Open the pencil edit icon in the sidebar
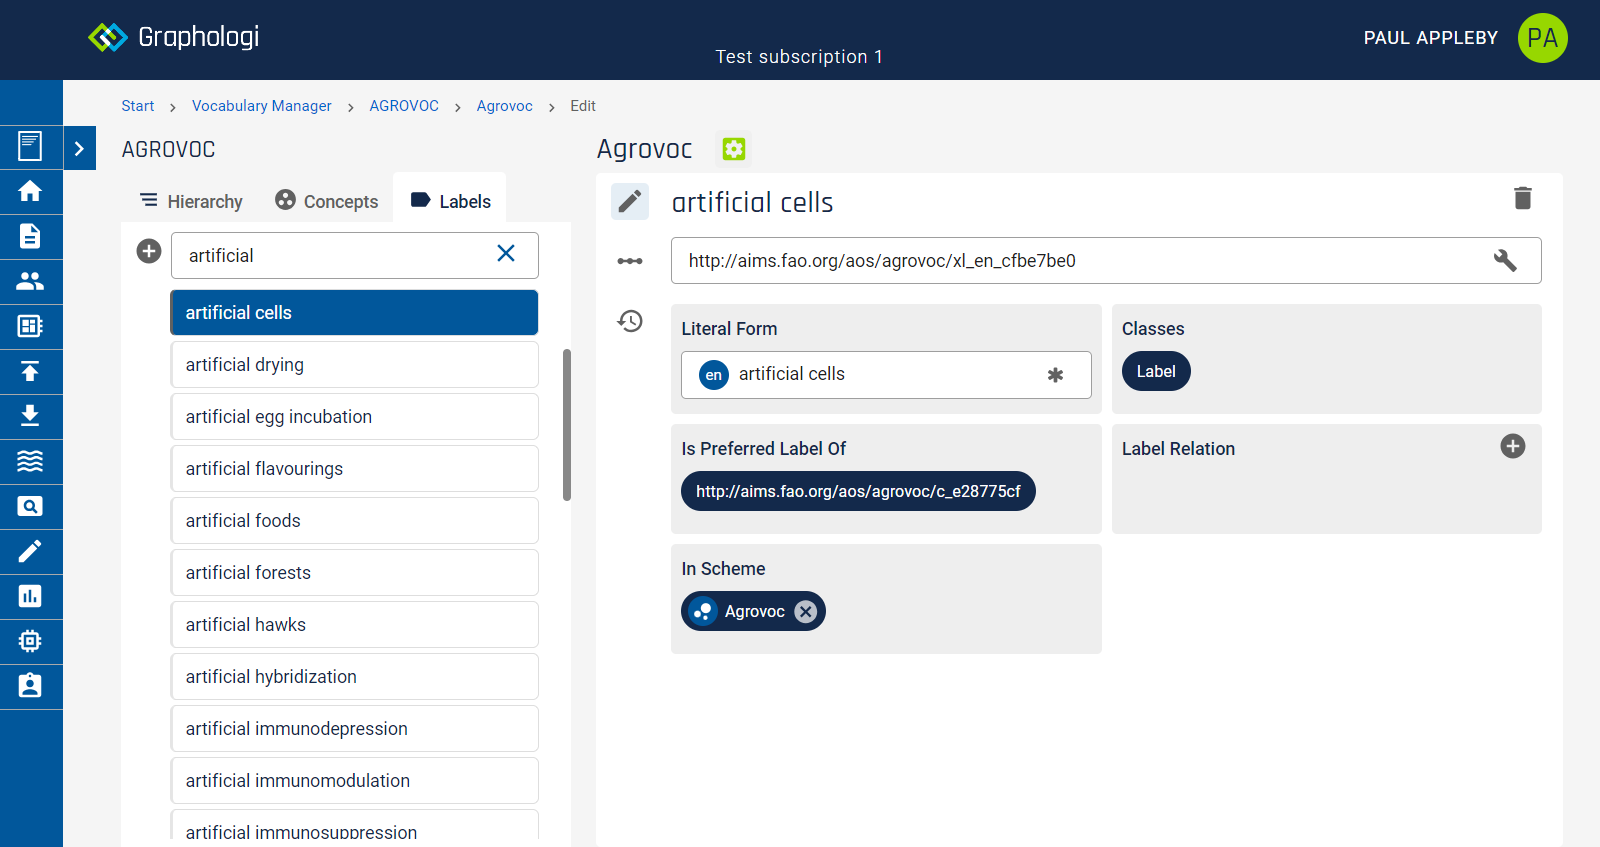Screen dimensions: 1600x847 pos(30,551)
